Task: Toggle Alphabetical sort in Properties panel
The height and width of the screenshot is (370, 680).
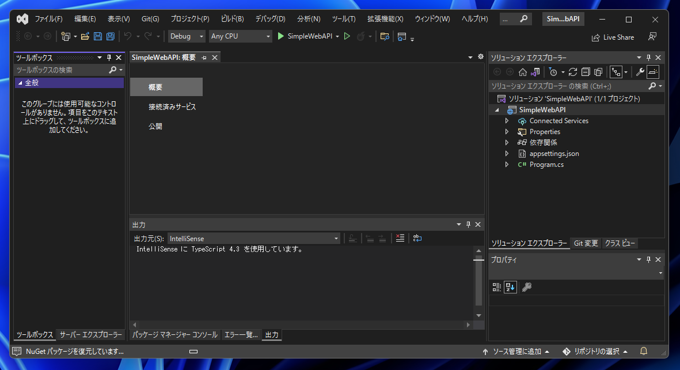Action: tap(510, 287)
